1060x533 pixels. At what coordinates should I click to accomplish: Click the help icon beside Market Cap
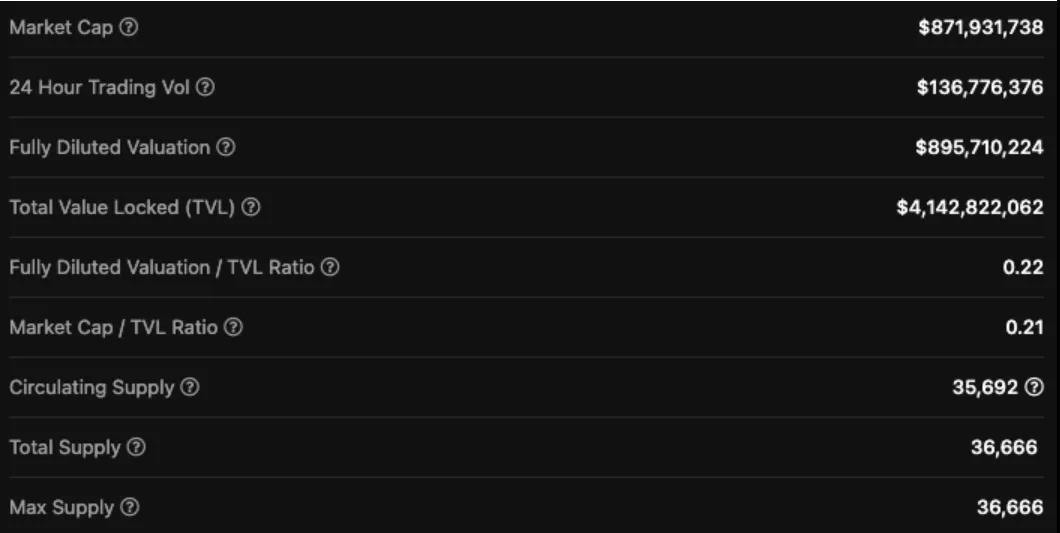coord(128,28)
